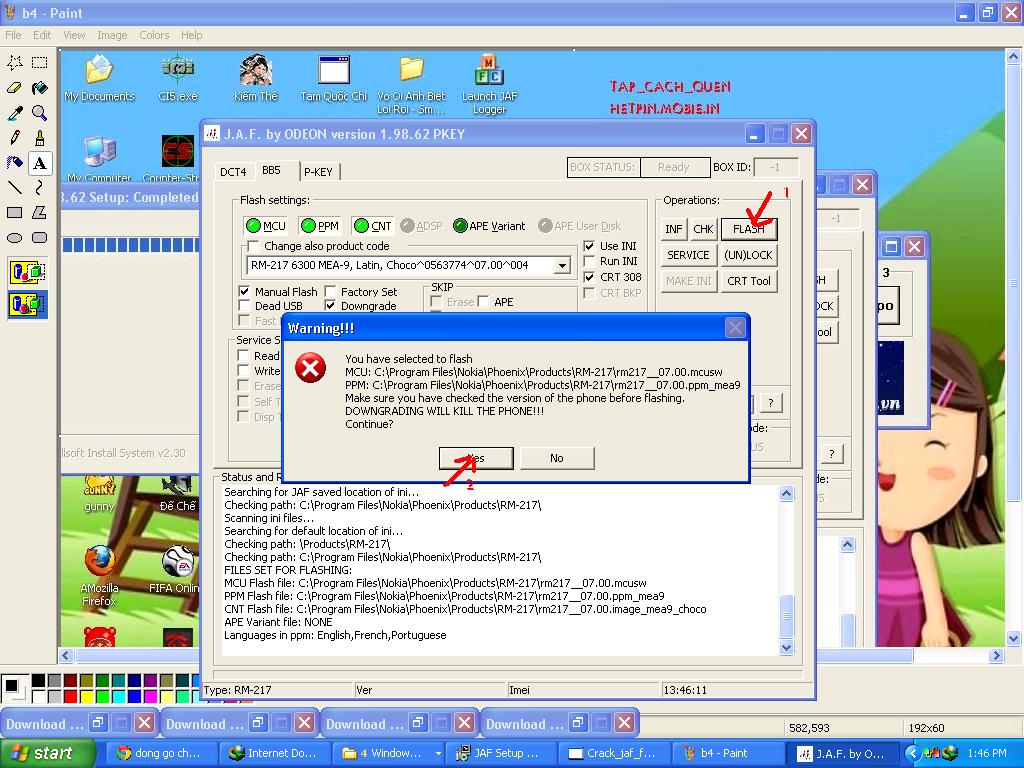Select the Text tool in Paint
1024x768 pixels.
pyautogui.click(x=40, y=163)
